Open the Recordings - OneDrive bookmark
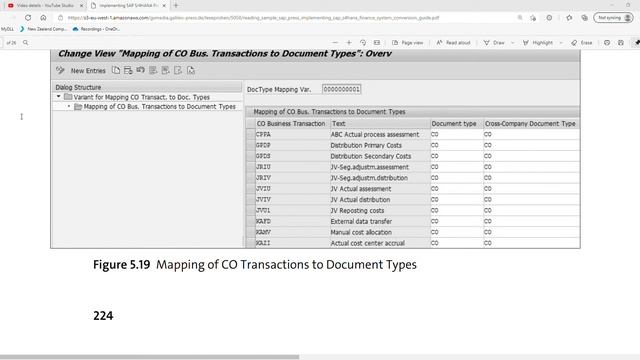This screenshot has width=640, height=360. pos(96,29)
